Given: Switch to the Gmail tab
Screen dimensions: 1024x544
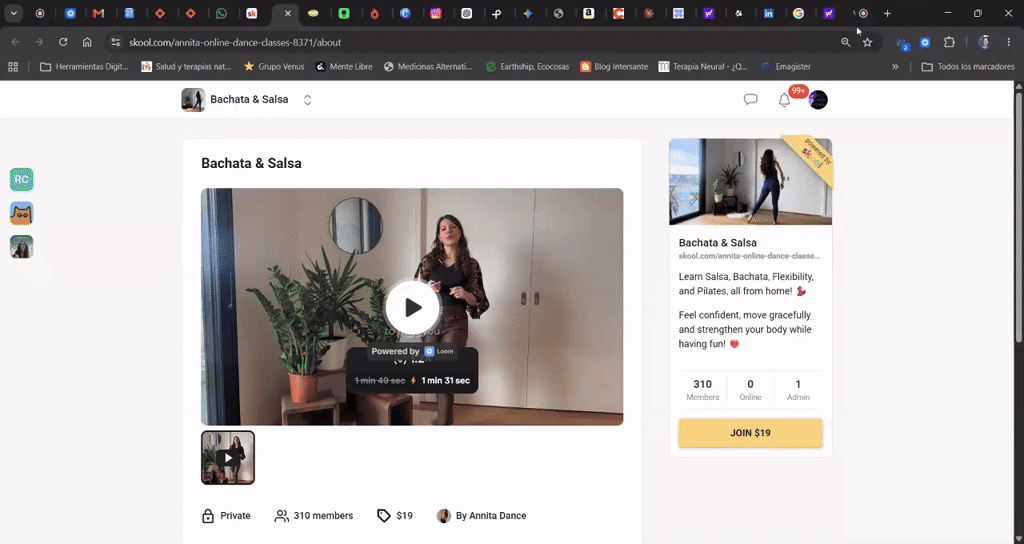Looking at the screenshot, I should click(99, 13).
